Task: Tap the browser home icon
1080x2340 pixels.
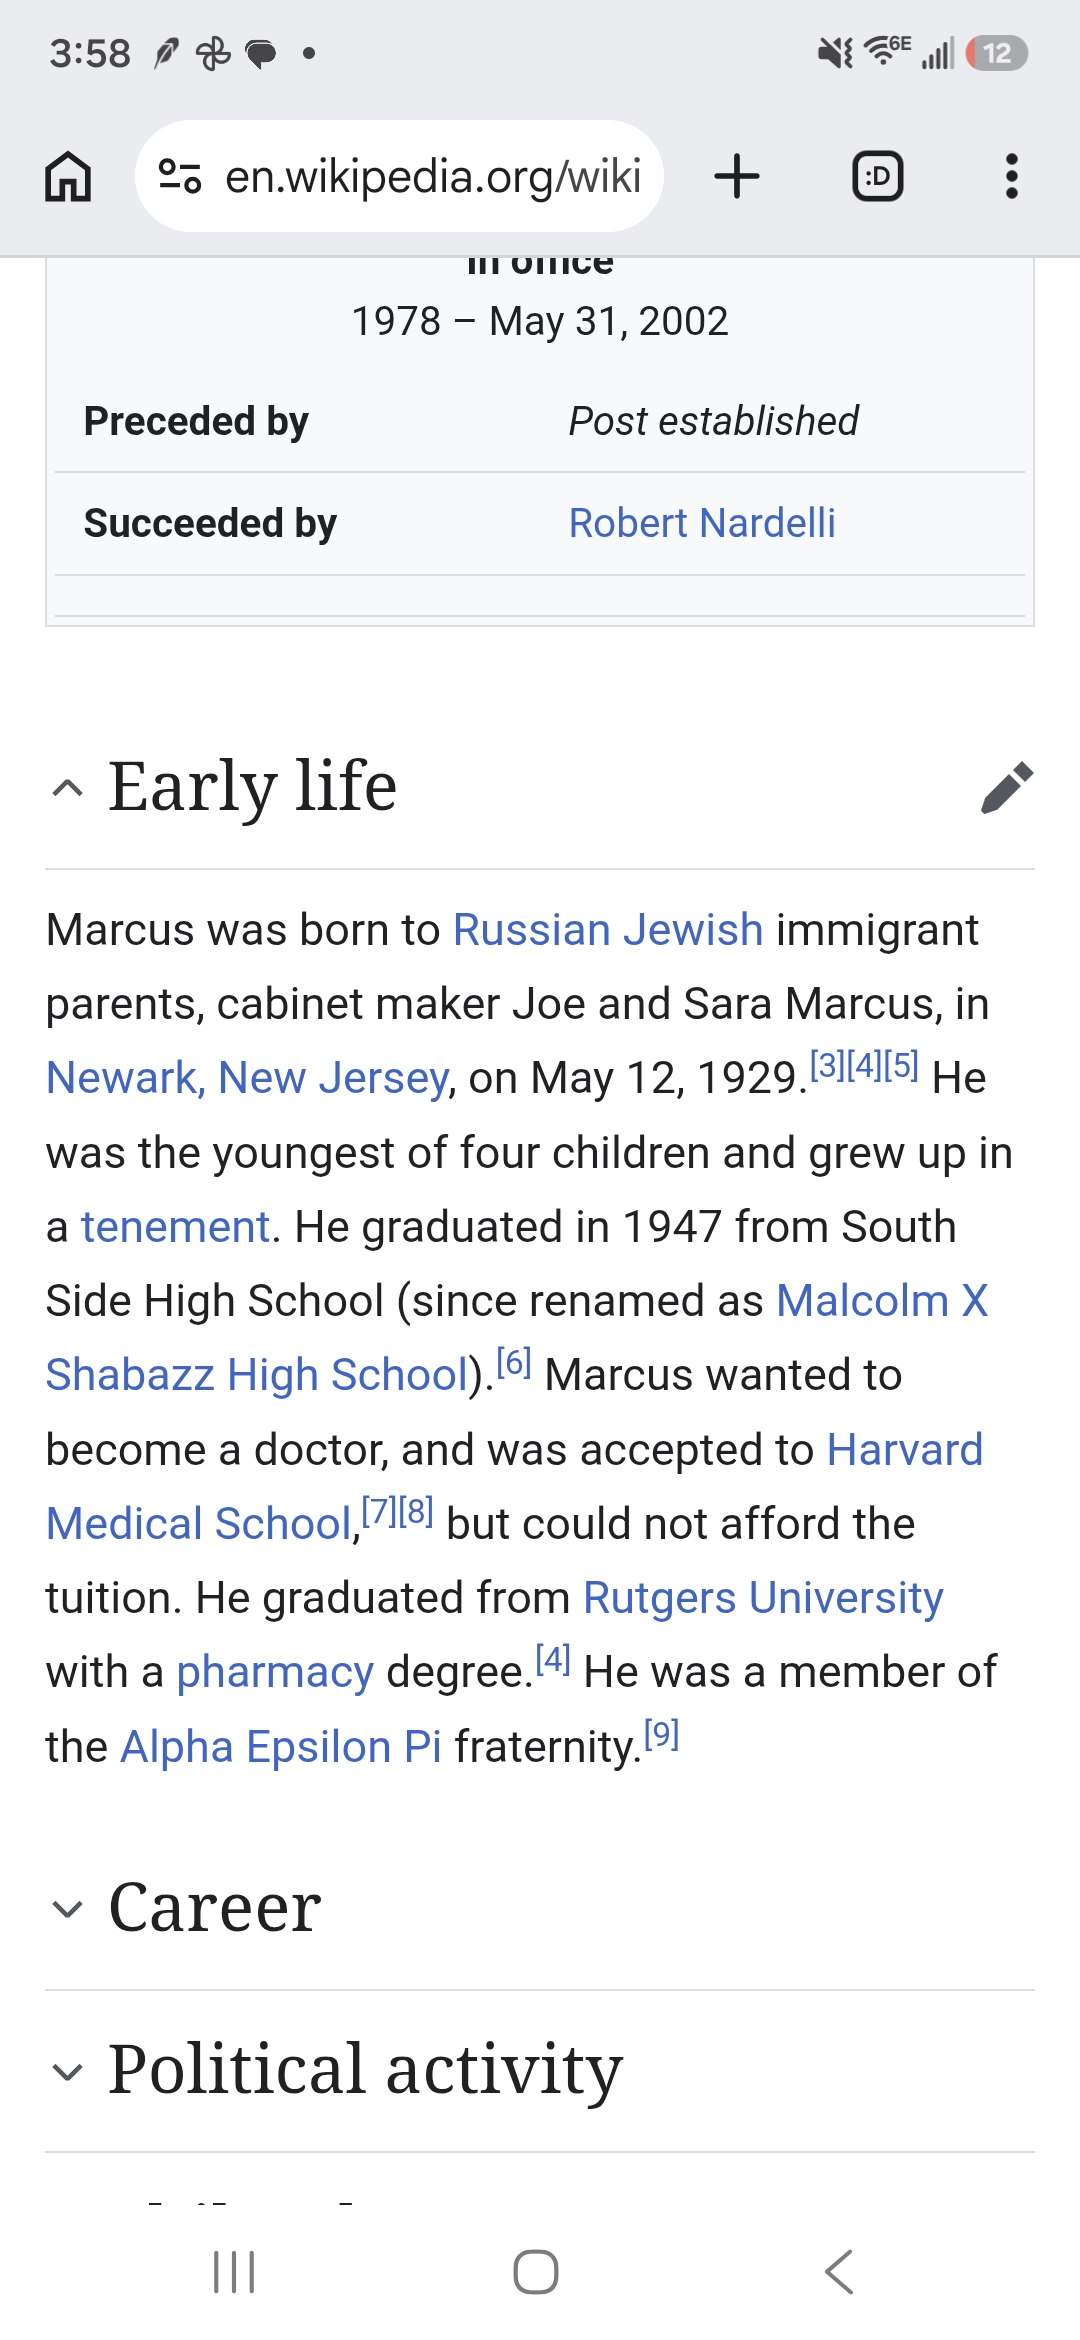Action: point(68,176)
